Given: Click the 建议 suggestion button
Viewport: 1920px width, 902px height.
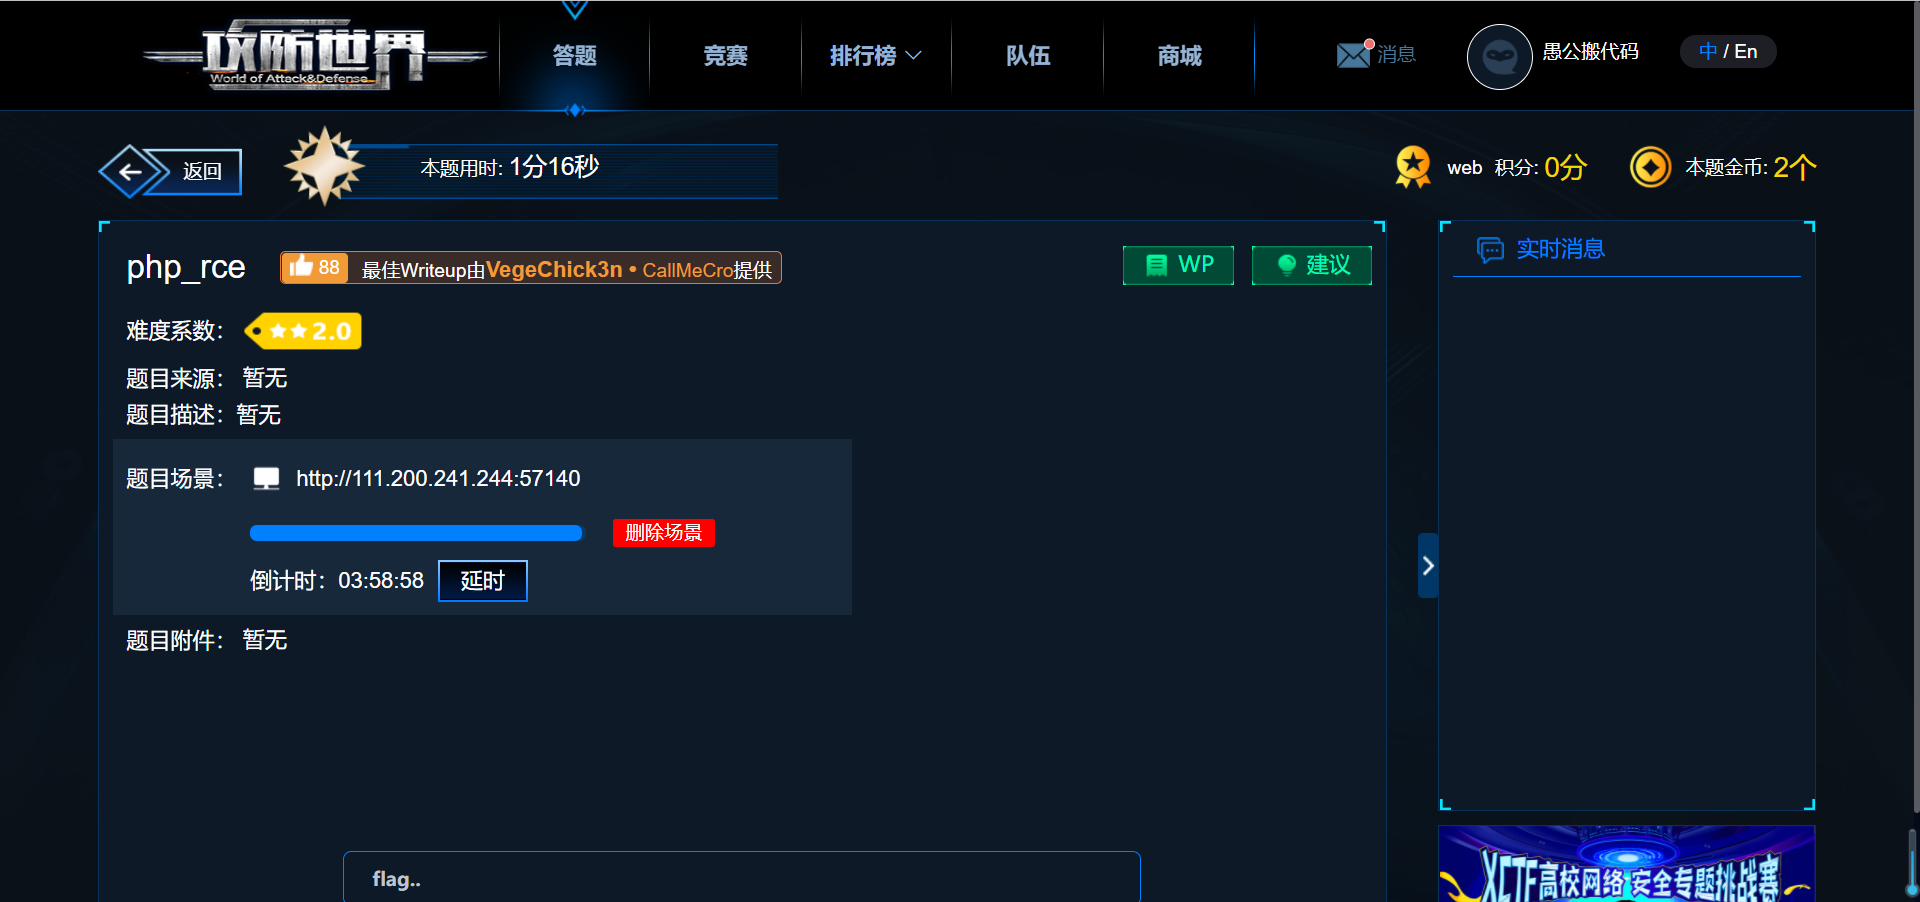Looking at the screenshot, I should (x=1312, y=265).
